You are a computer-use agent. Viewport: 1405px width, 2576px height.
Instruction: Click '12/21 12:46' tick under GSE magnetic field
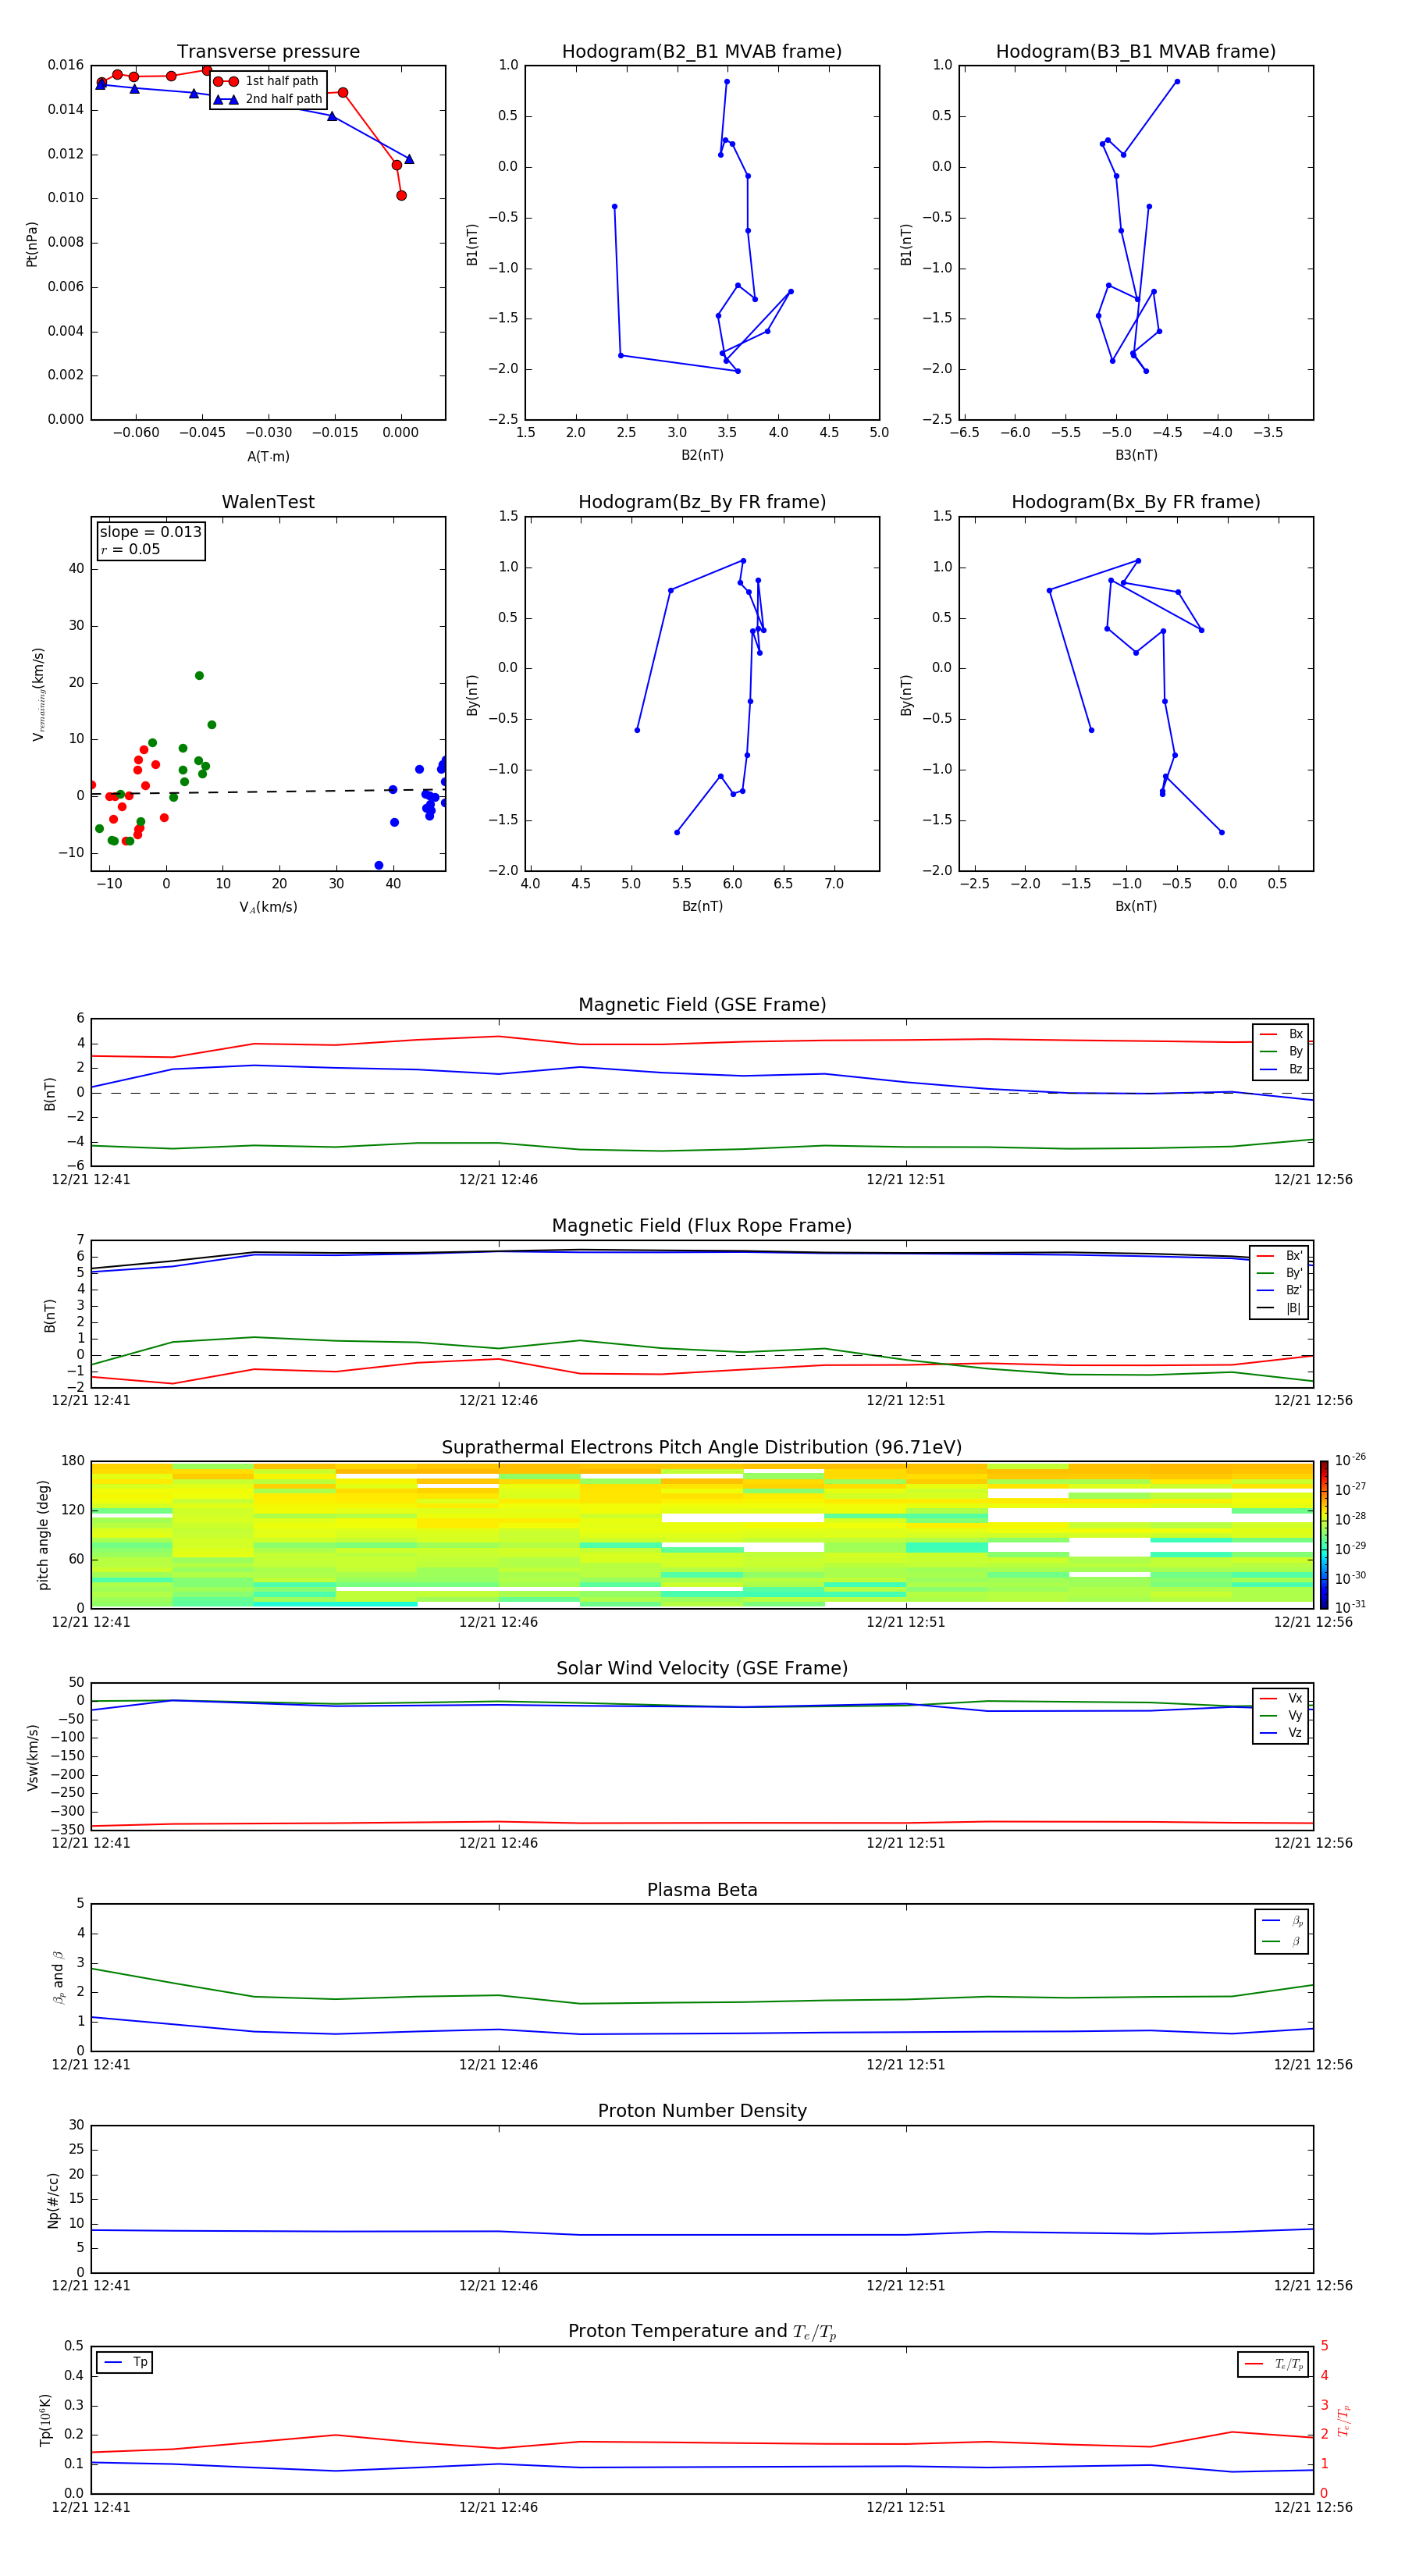(498, 1180)
